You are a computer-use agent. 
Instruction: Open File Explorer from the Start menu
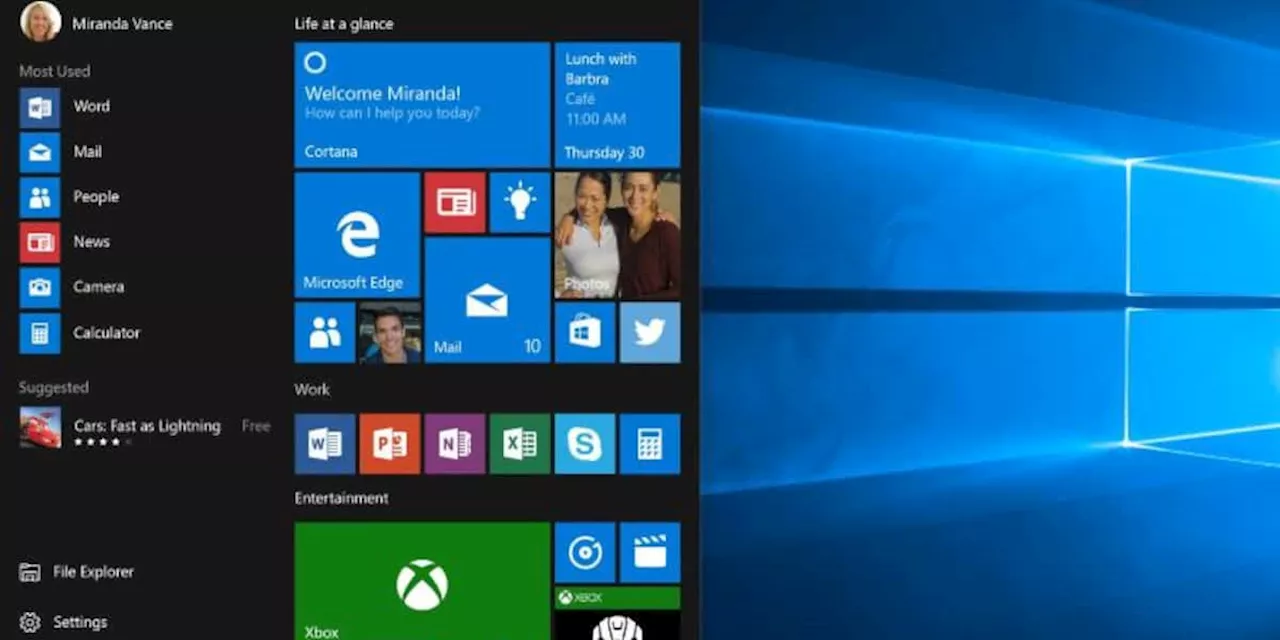[77, 572]
